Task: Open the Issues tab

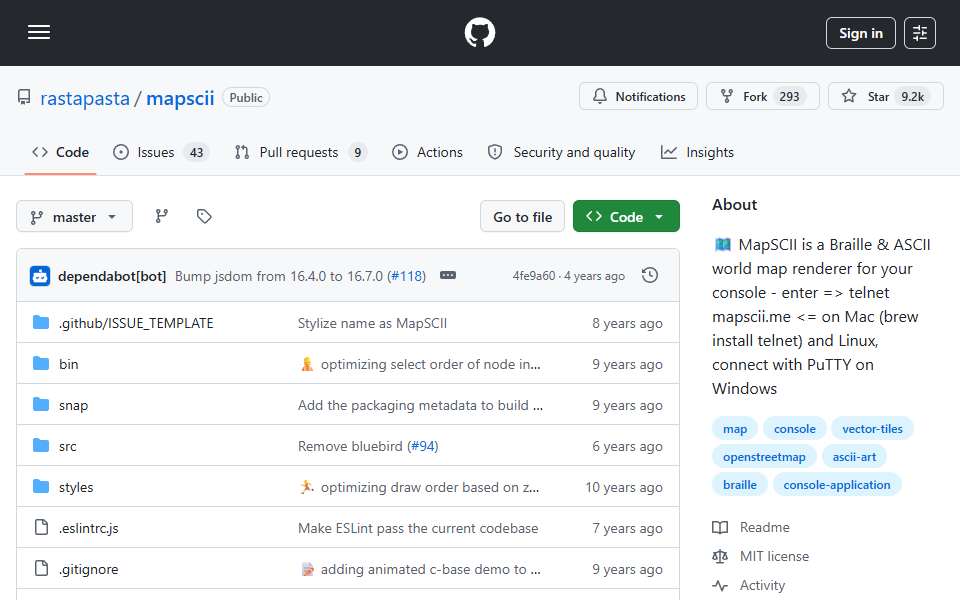Action: [x=161, y=152]
